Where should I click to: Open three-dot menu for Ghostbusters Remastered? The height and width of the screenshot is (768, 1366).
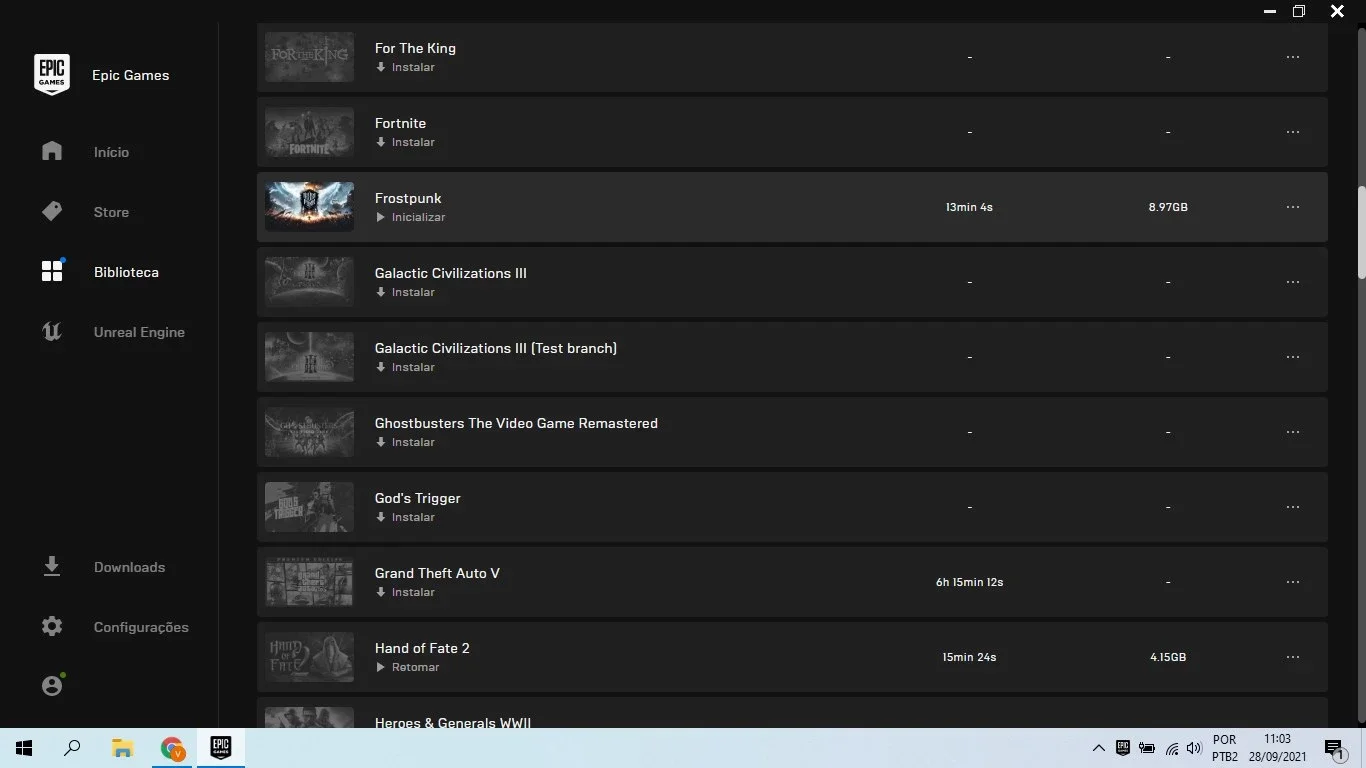pos(1293,432)
